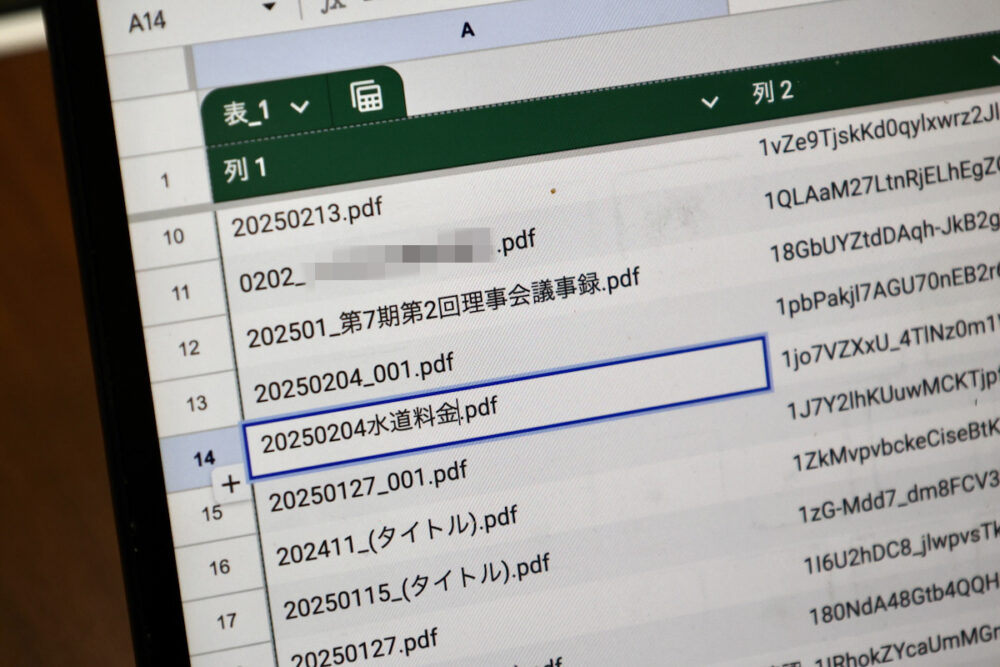Open the Name box dropdown arrow
The height and width of the screenshot is (667, 1000).
268,7
